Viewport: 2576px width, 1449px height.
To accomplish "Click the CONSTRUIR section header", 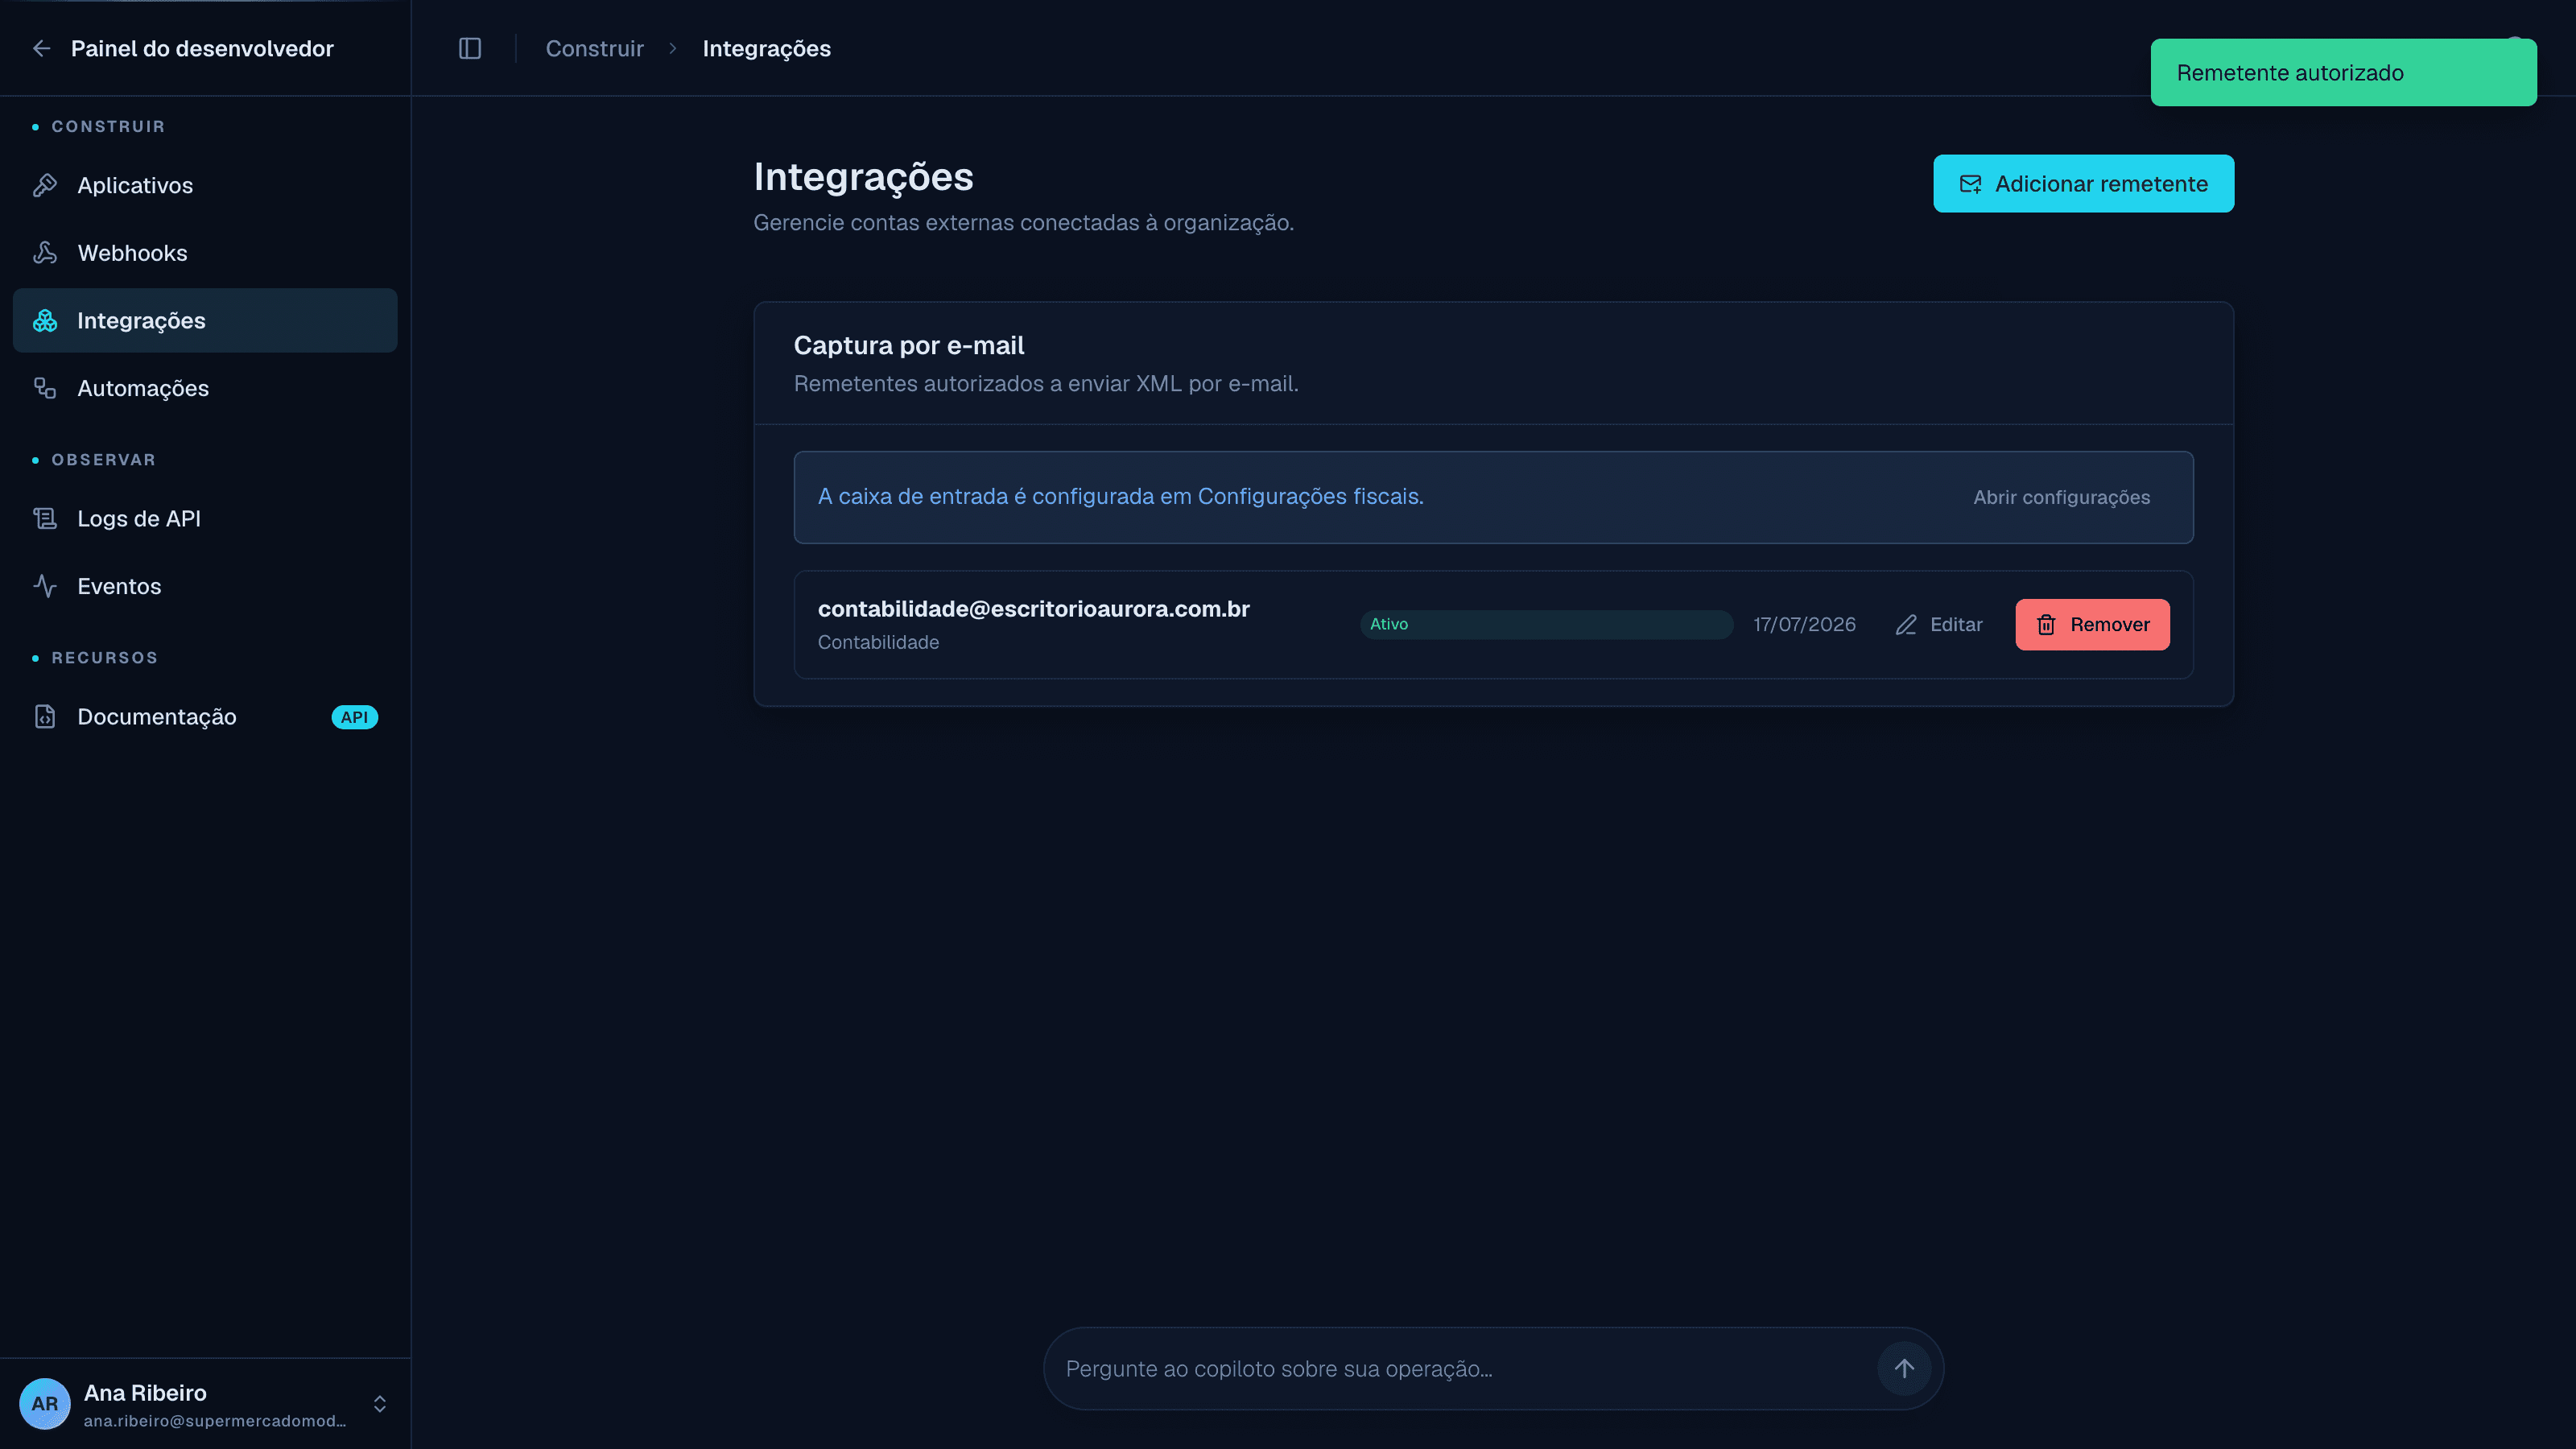I will (x=108, y=126).
